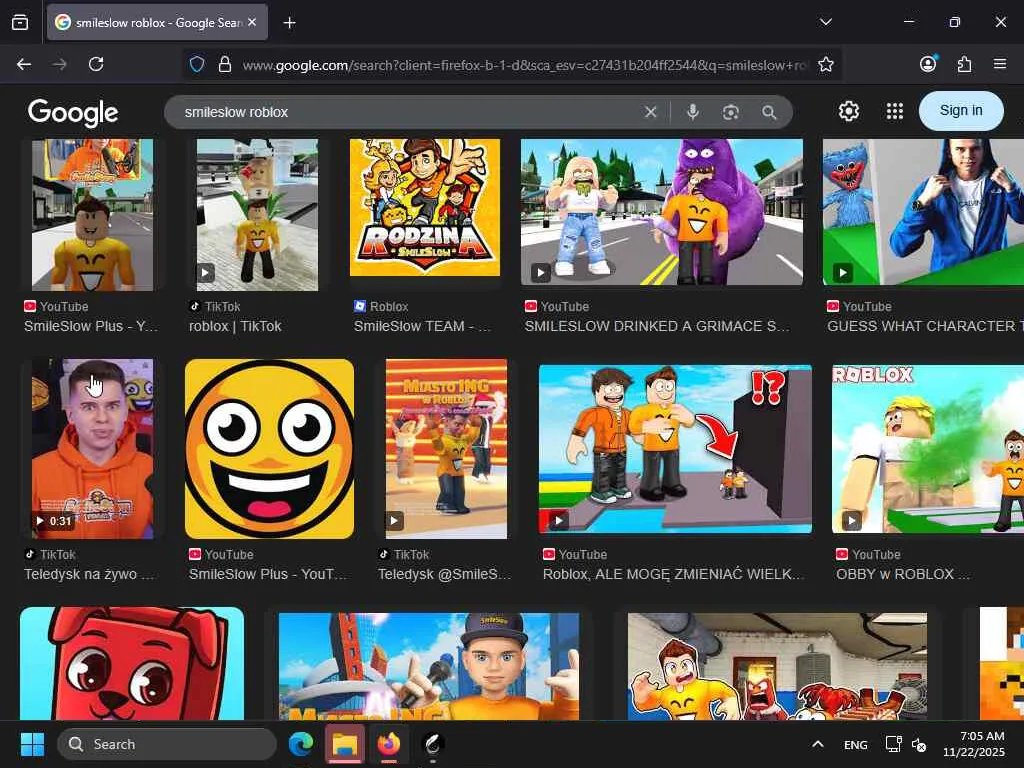Viewport: 1024px width, 768px height.
Task: Show hidden tray icons chevron
Action: point(817,744)
